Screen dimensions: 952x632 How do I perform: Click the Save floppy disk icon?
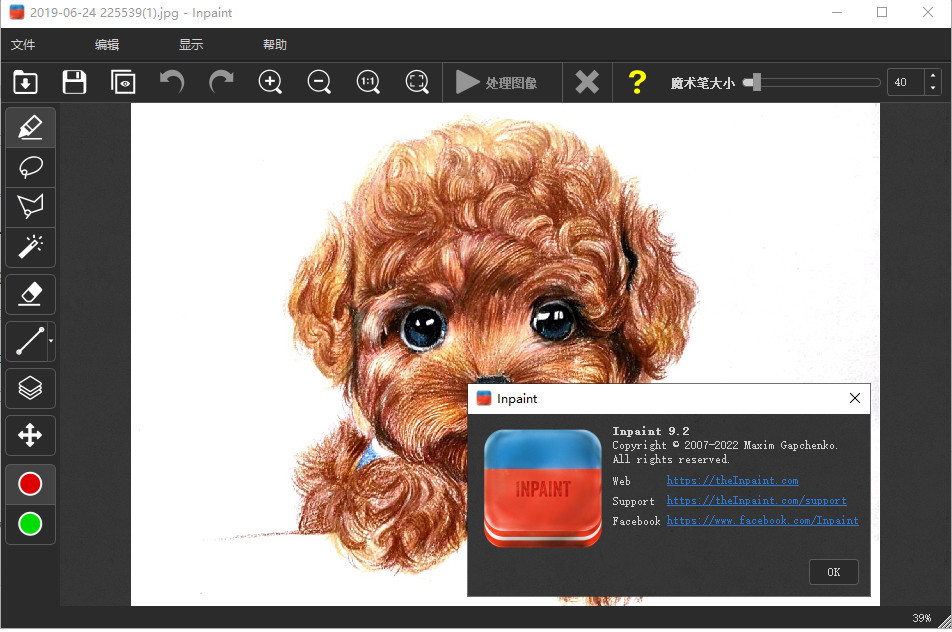coord(74,82)
